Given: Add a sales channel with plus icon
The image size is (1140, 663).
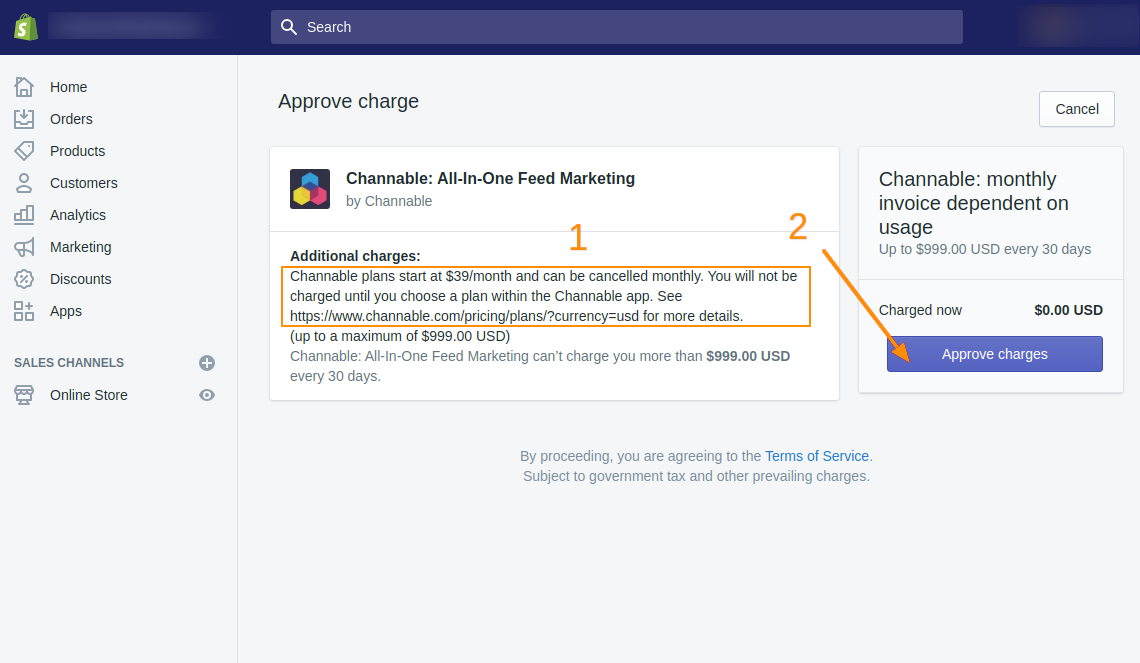Looking at the screenshot, I should click(207, 363).
